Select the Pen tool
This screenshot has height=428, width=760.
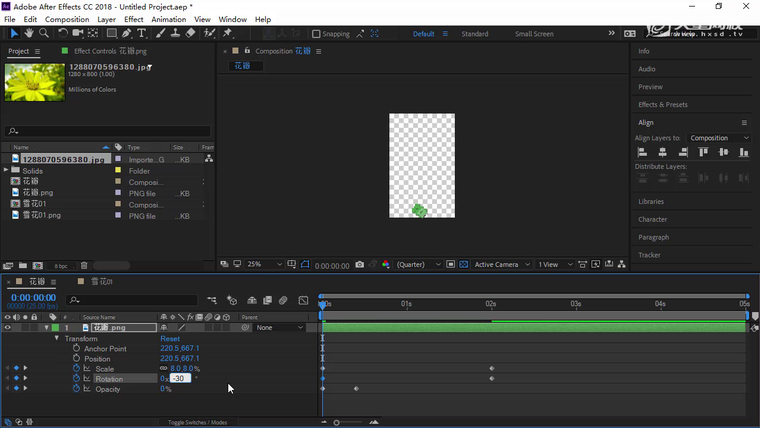[128, 33]
